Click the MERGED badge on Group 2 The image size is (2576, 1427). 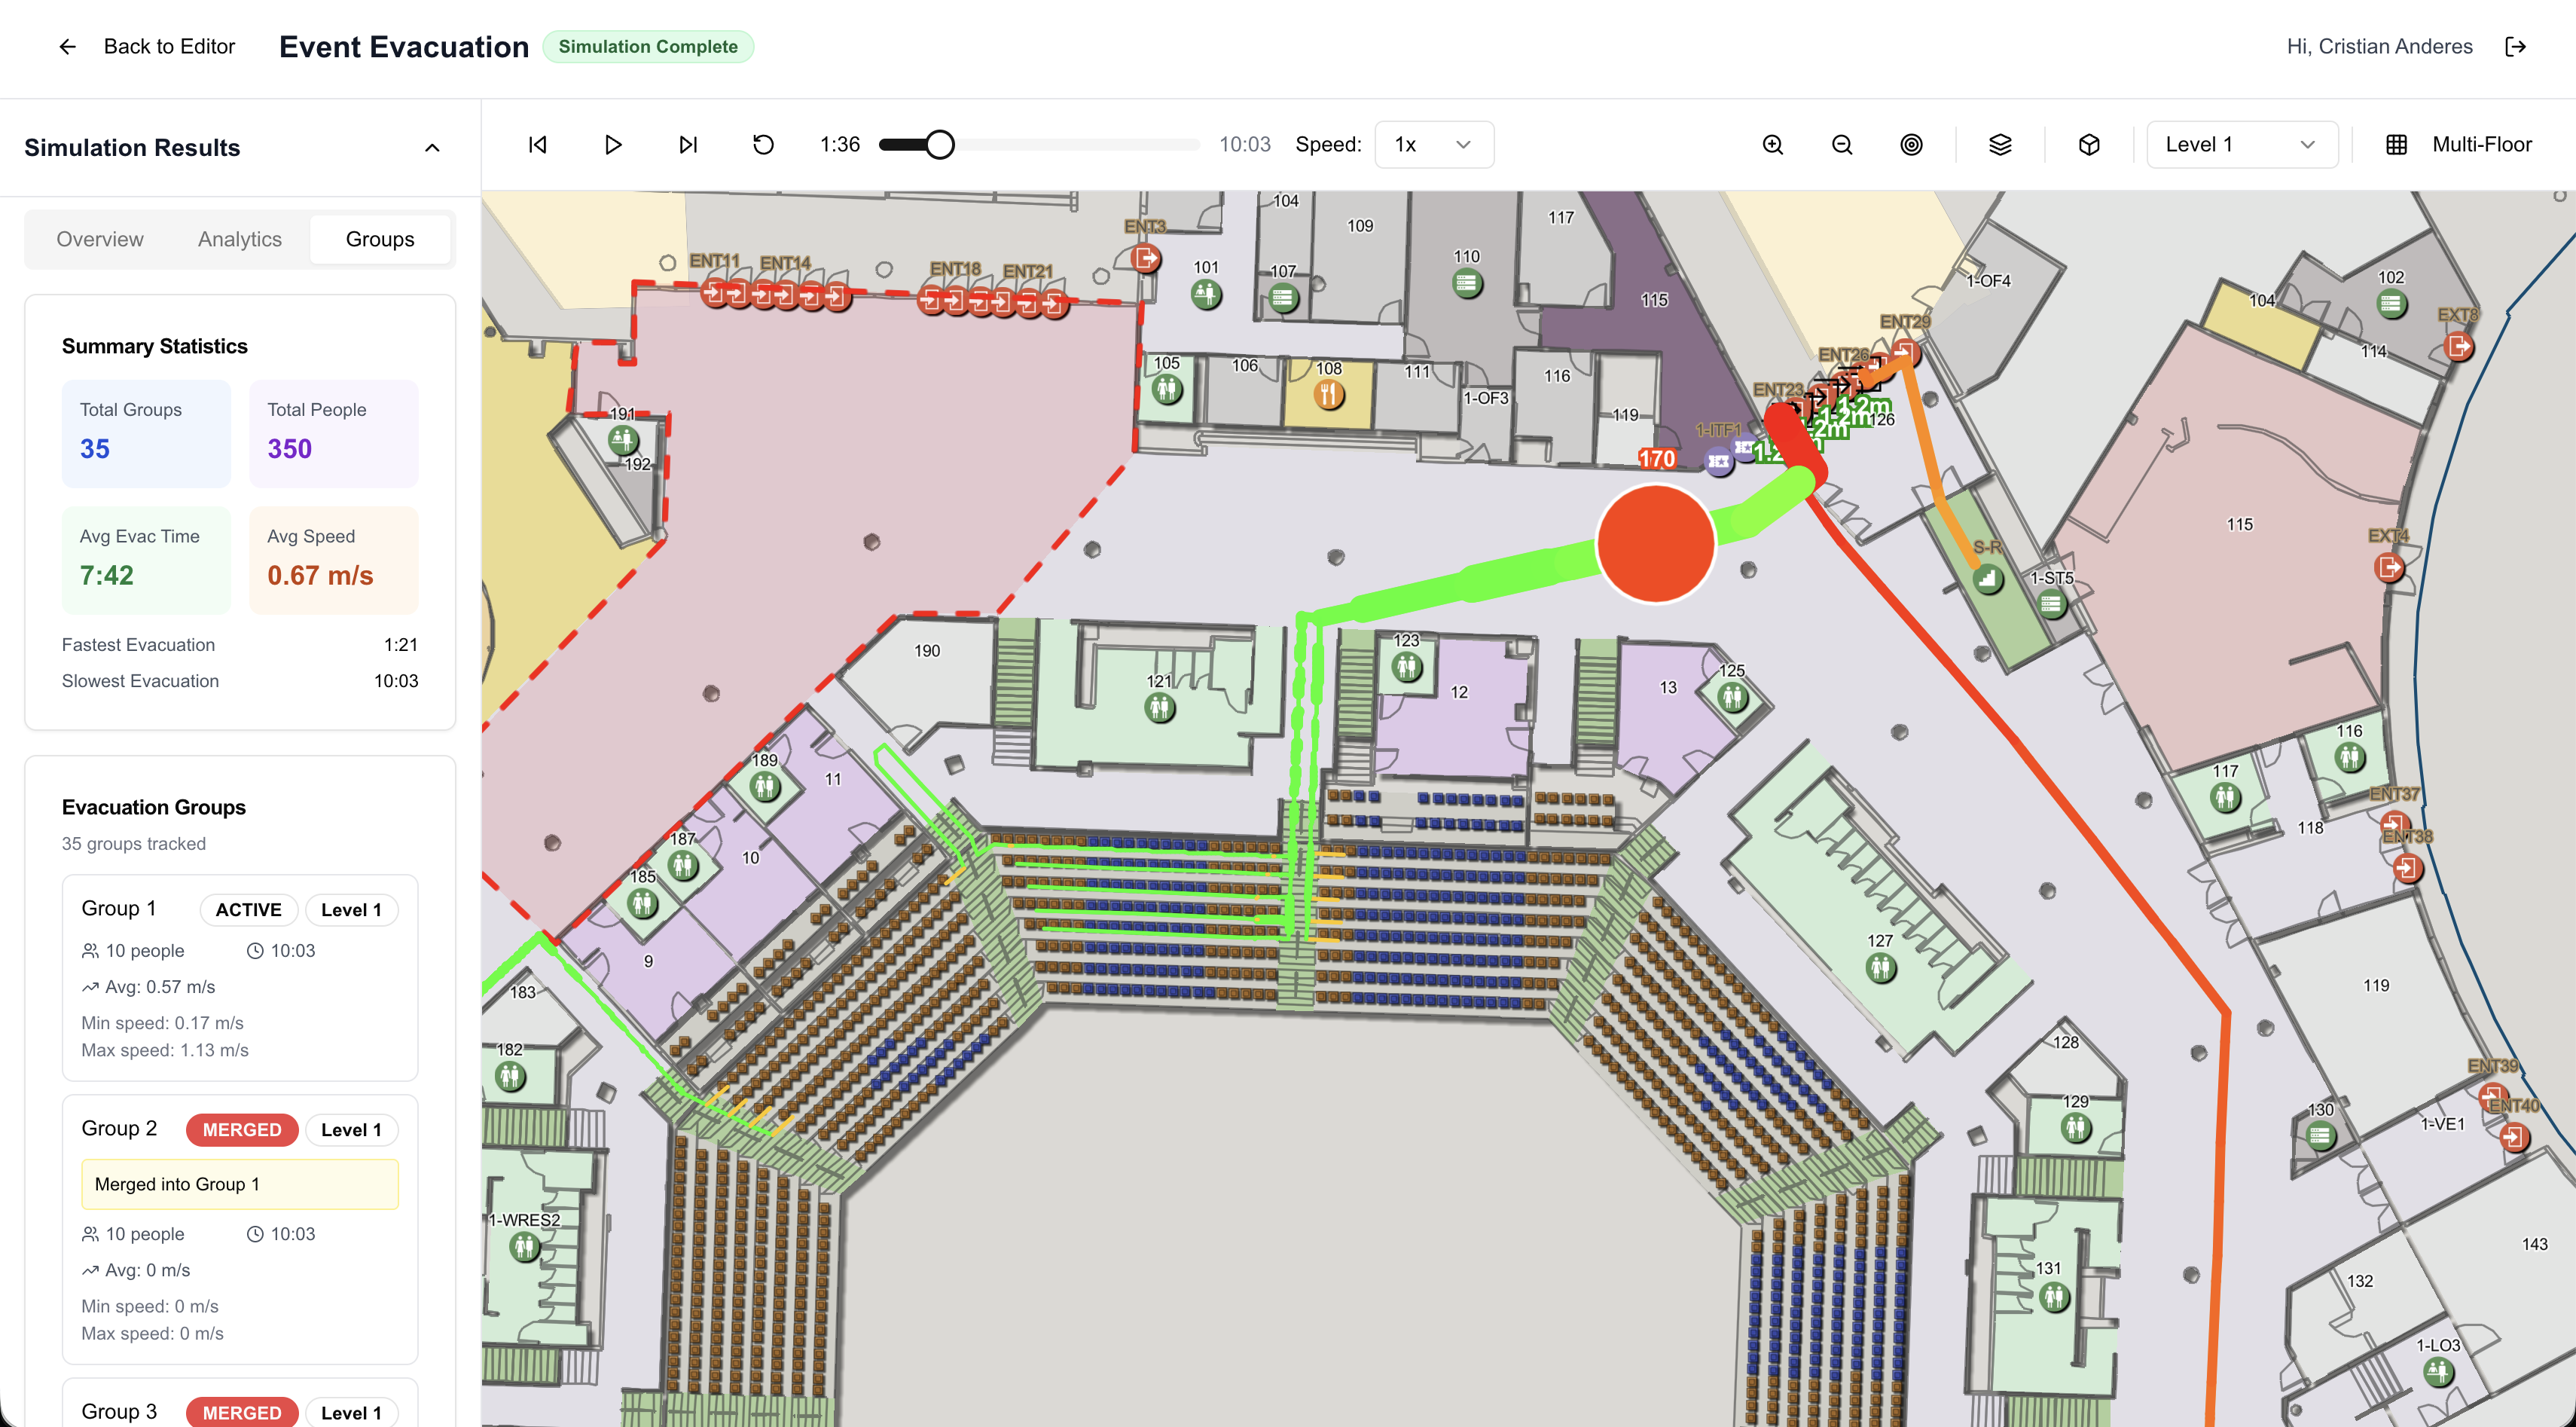(242, 1129)
